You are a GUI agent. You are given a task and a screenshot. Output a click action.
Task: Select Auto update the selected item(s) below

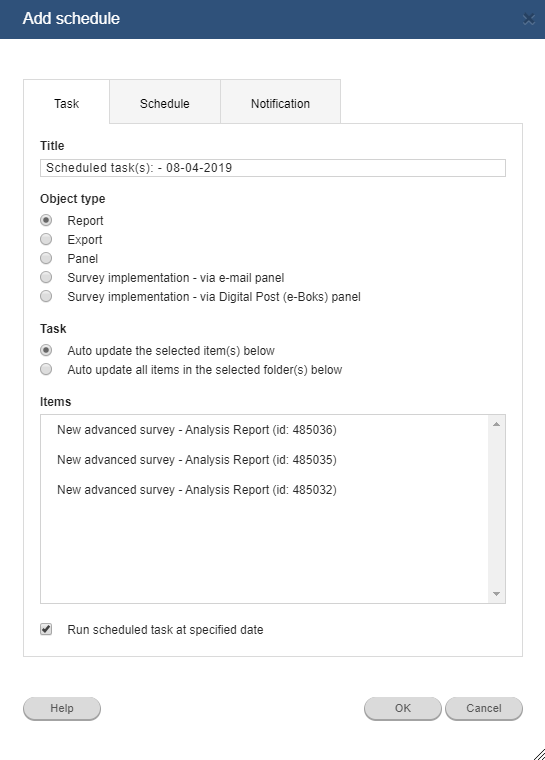pos(46,350)
